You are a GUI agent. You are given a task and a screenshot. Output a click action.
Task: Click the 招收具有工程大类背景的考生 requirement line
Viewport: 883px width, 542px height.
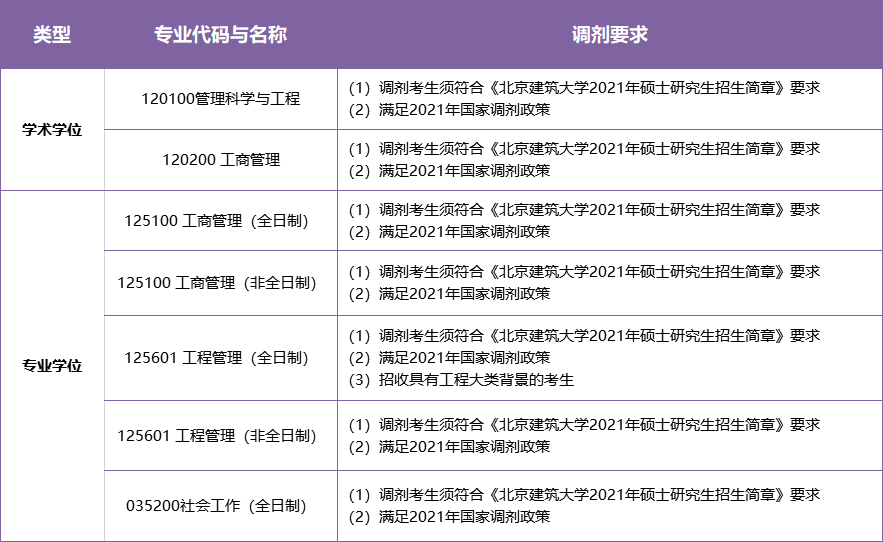461,379
